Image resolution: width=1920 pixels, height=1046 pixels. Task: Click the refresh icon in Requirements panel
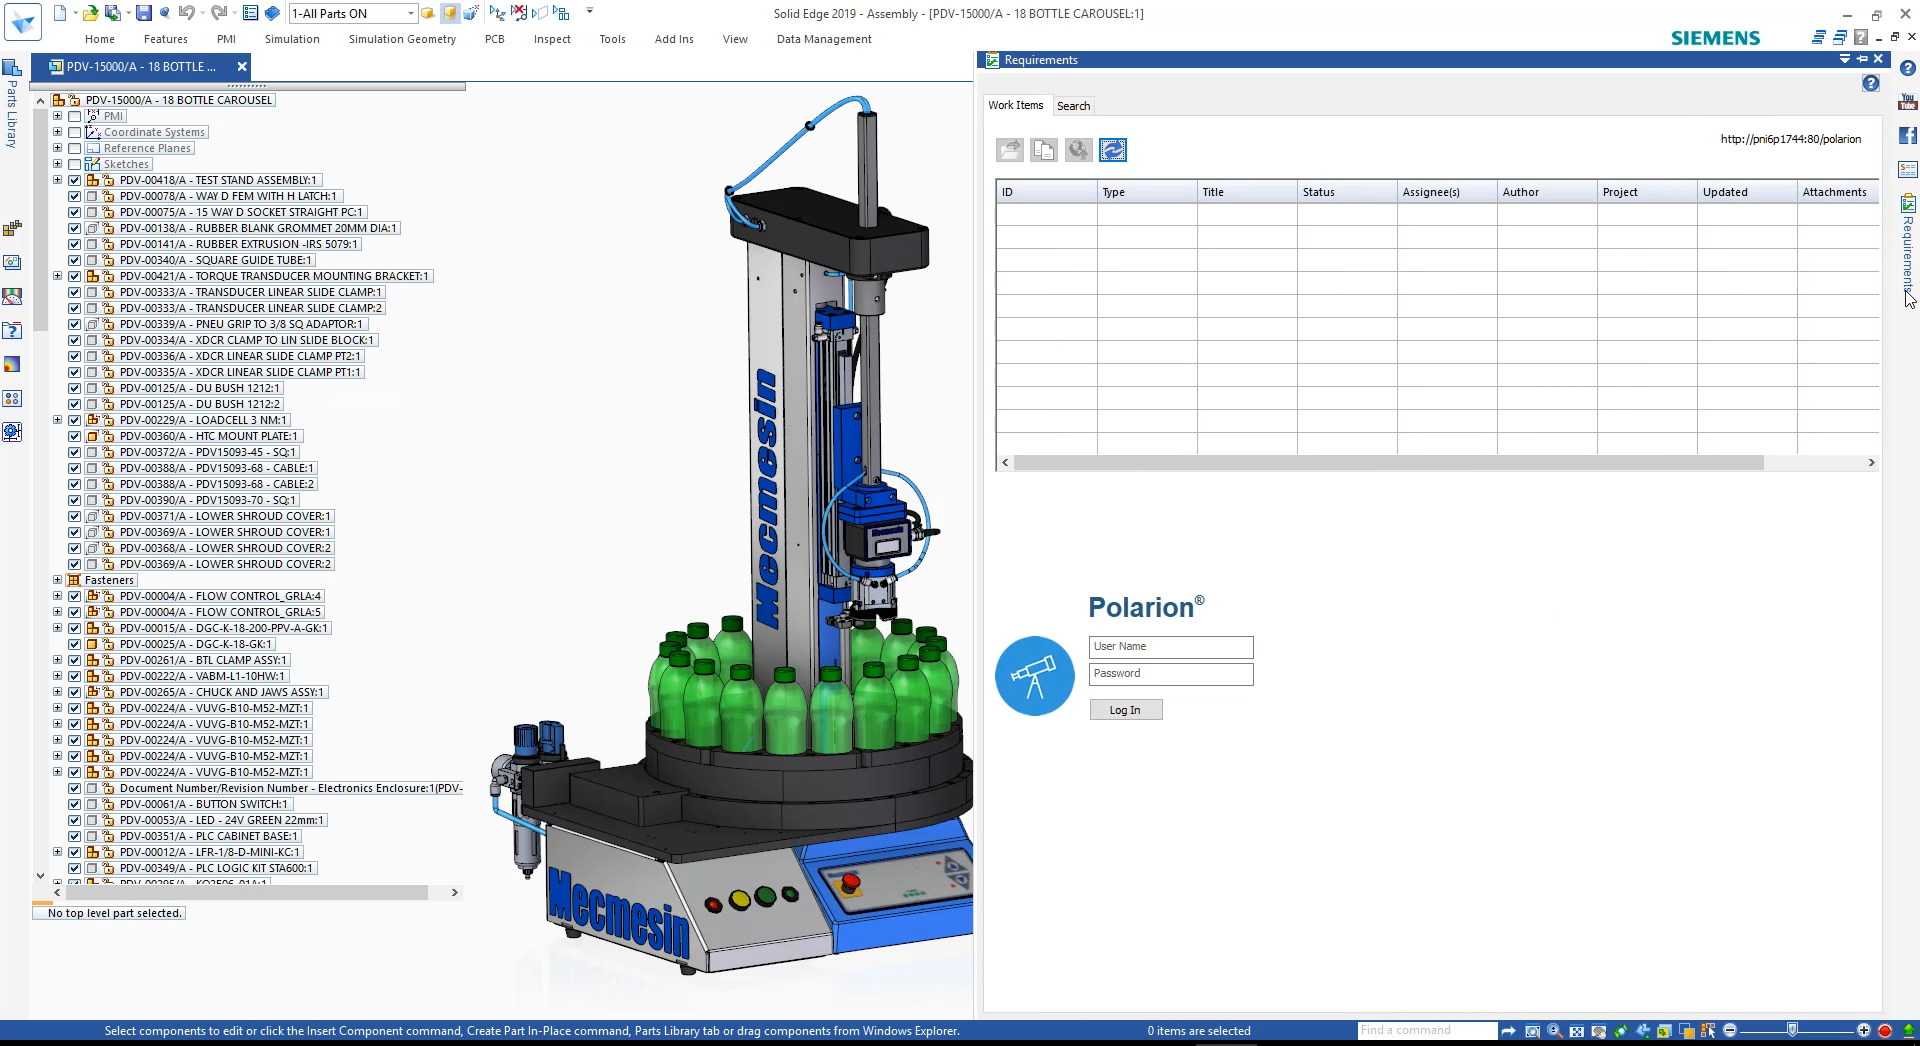pos(1112,150)
